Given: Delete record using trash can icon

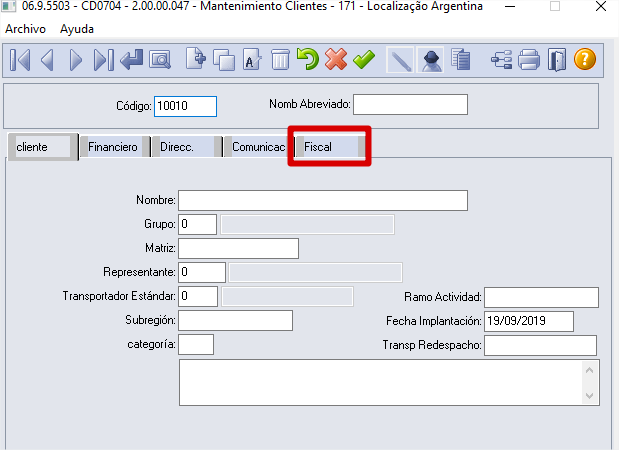Looking at the screenshot, I should (280, 60).
